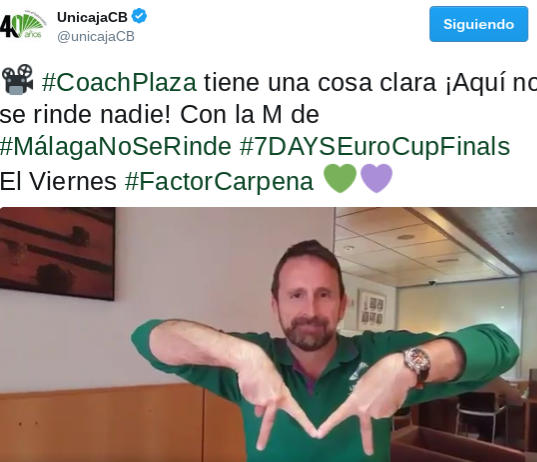The height and width of the screenshot is (462, 537).
Task: Click the framed painting in the video
Action: [x=57, y=253]
